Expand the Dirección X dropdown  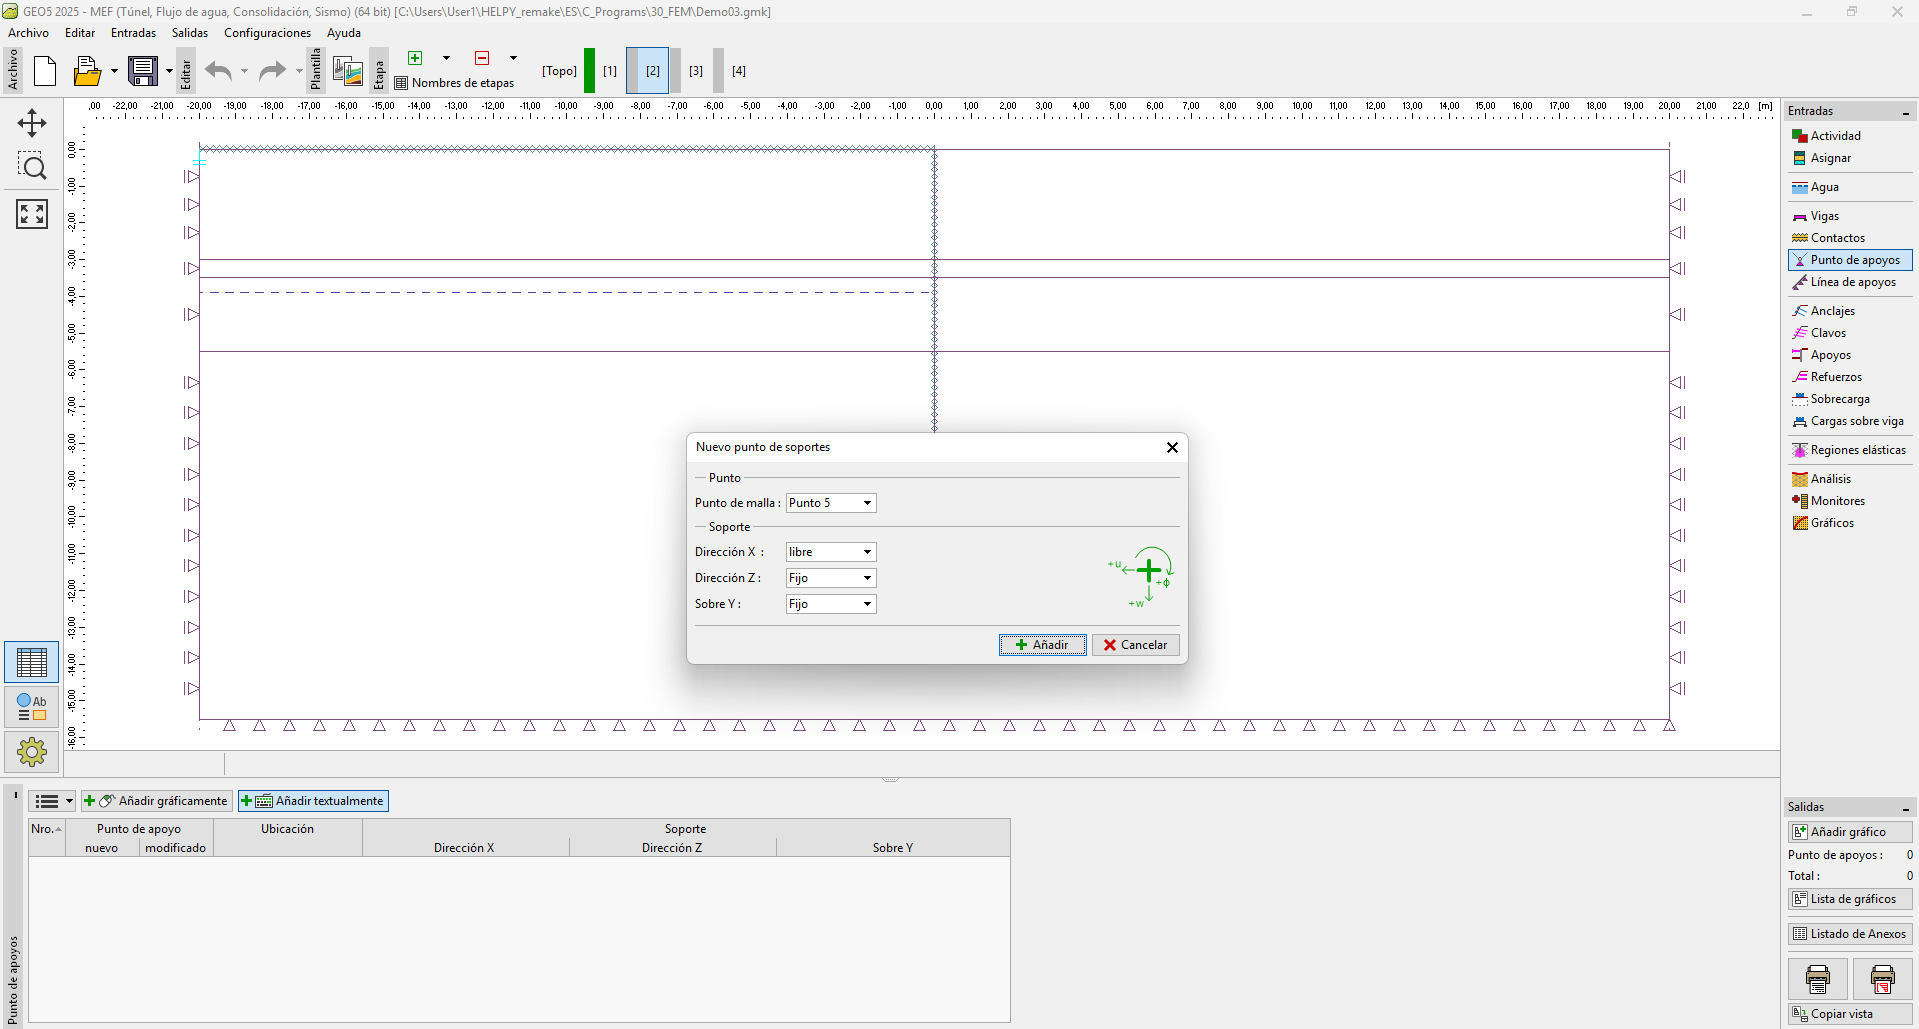pos(867,552)
